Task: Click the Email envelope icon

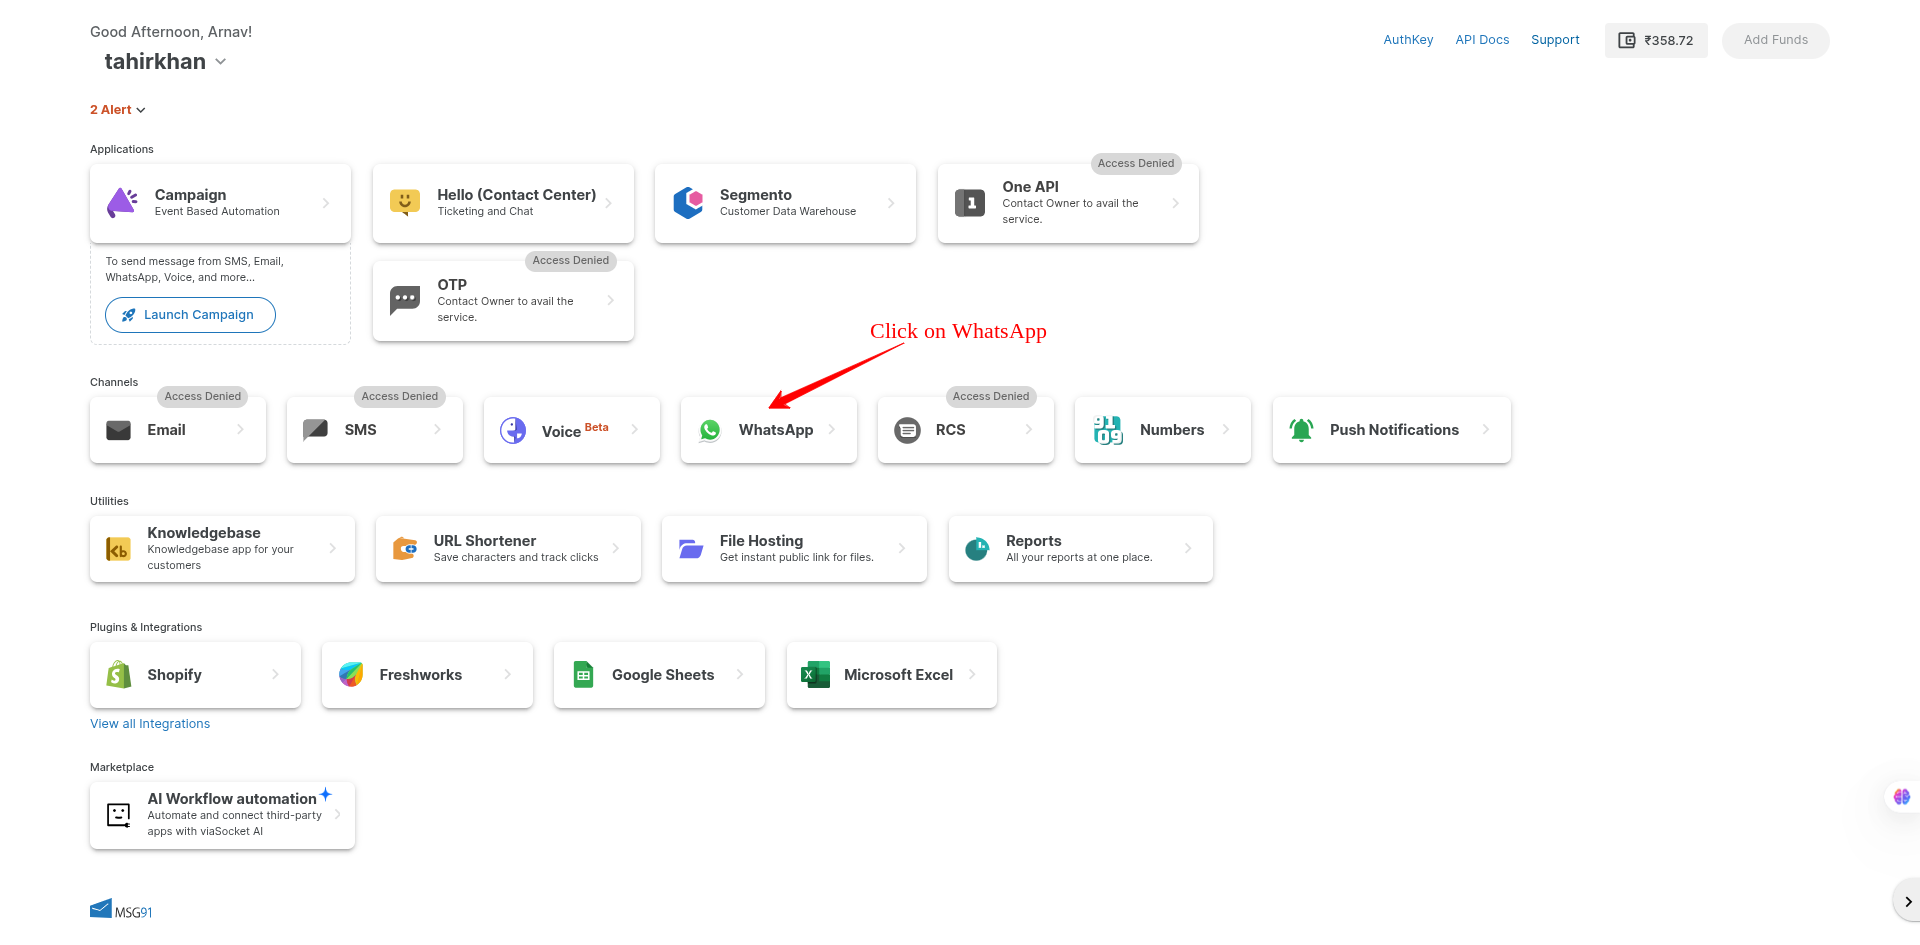Action: [x=119, y=430]
